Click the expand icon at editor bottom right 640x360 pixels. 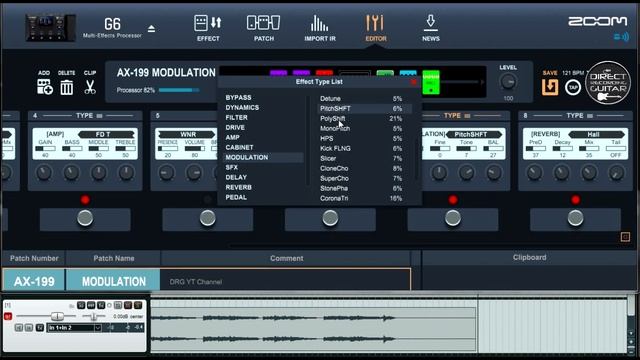[625, 237]
